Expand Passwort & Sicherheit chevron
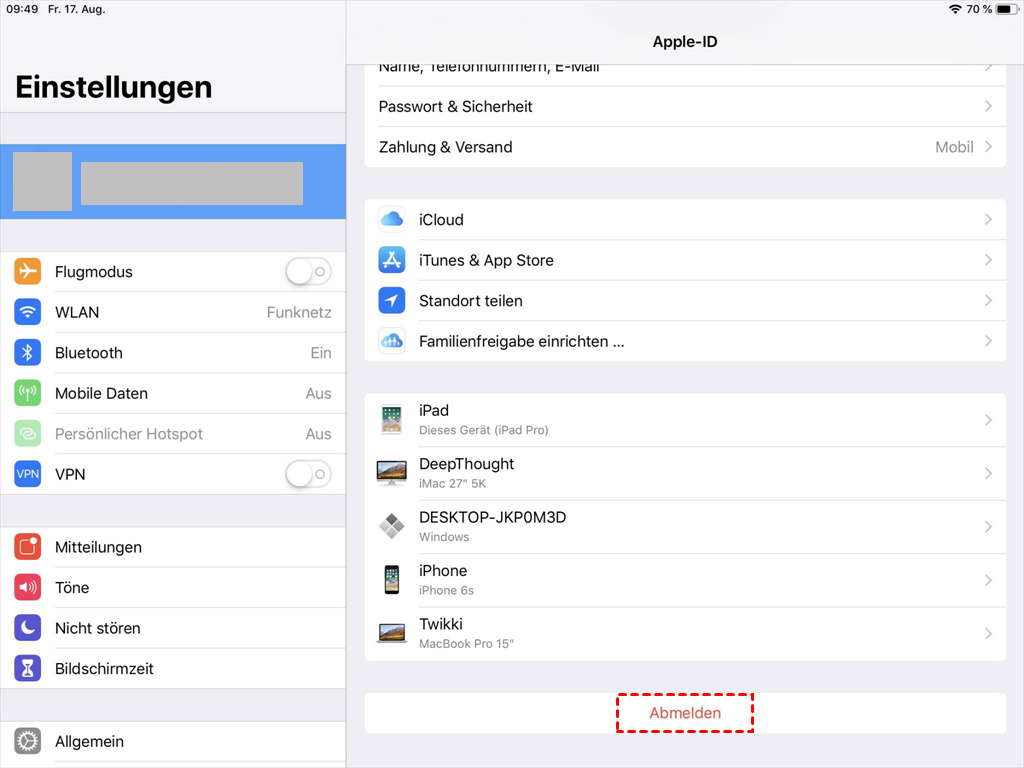The width and height of the screenshot is (1024, 768). tap(988, 106)
